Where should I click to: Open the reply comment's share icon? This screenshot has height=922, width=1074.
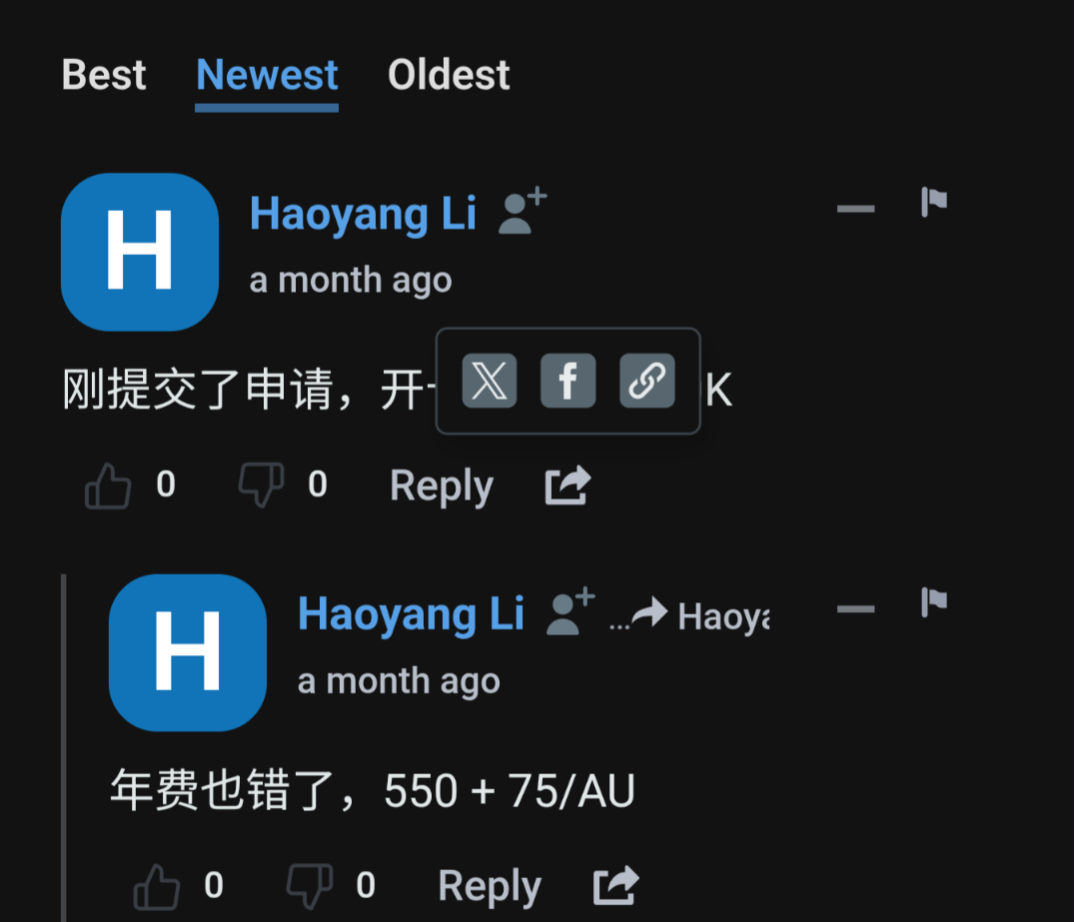click(615, 885)
